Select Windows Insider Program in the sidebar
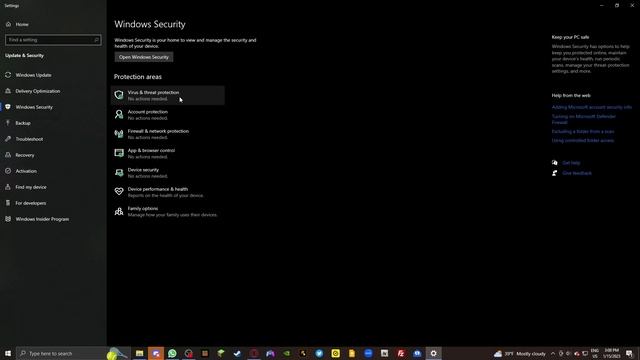Viewport: 640px width, 360px height. [53, 219]
